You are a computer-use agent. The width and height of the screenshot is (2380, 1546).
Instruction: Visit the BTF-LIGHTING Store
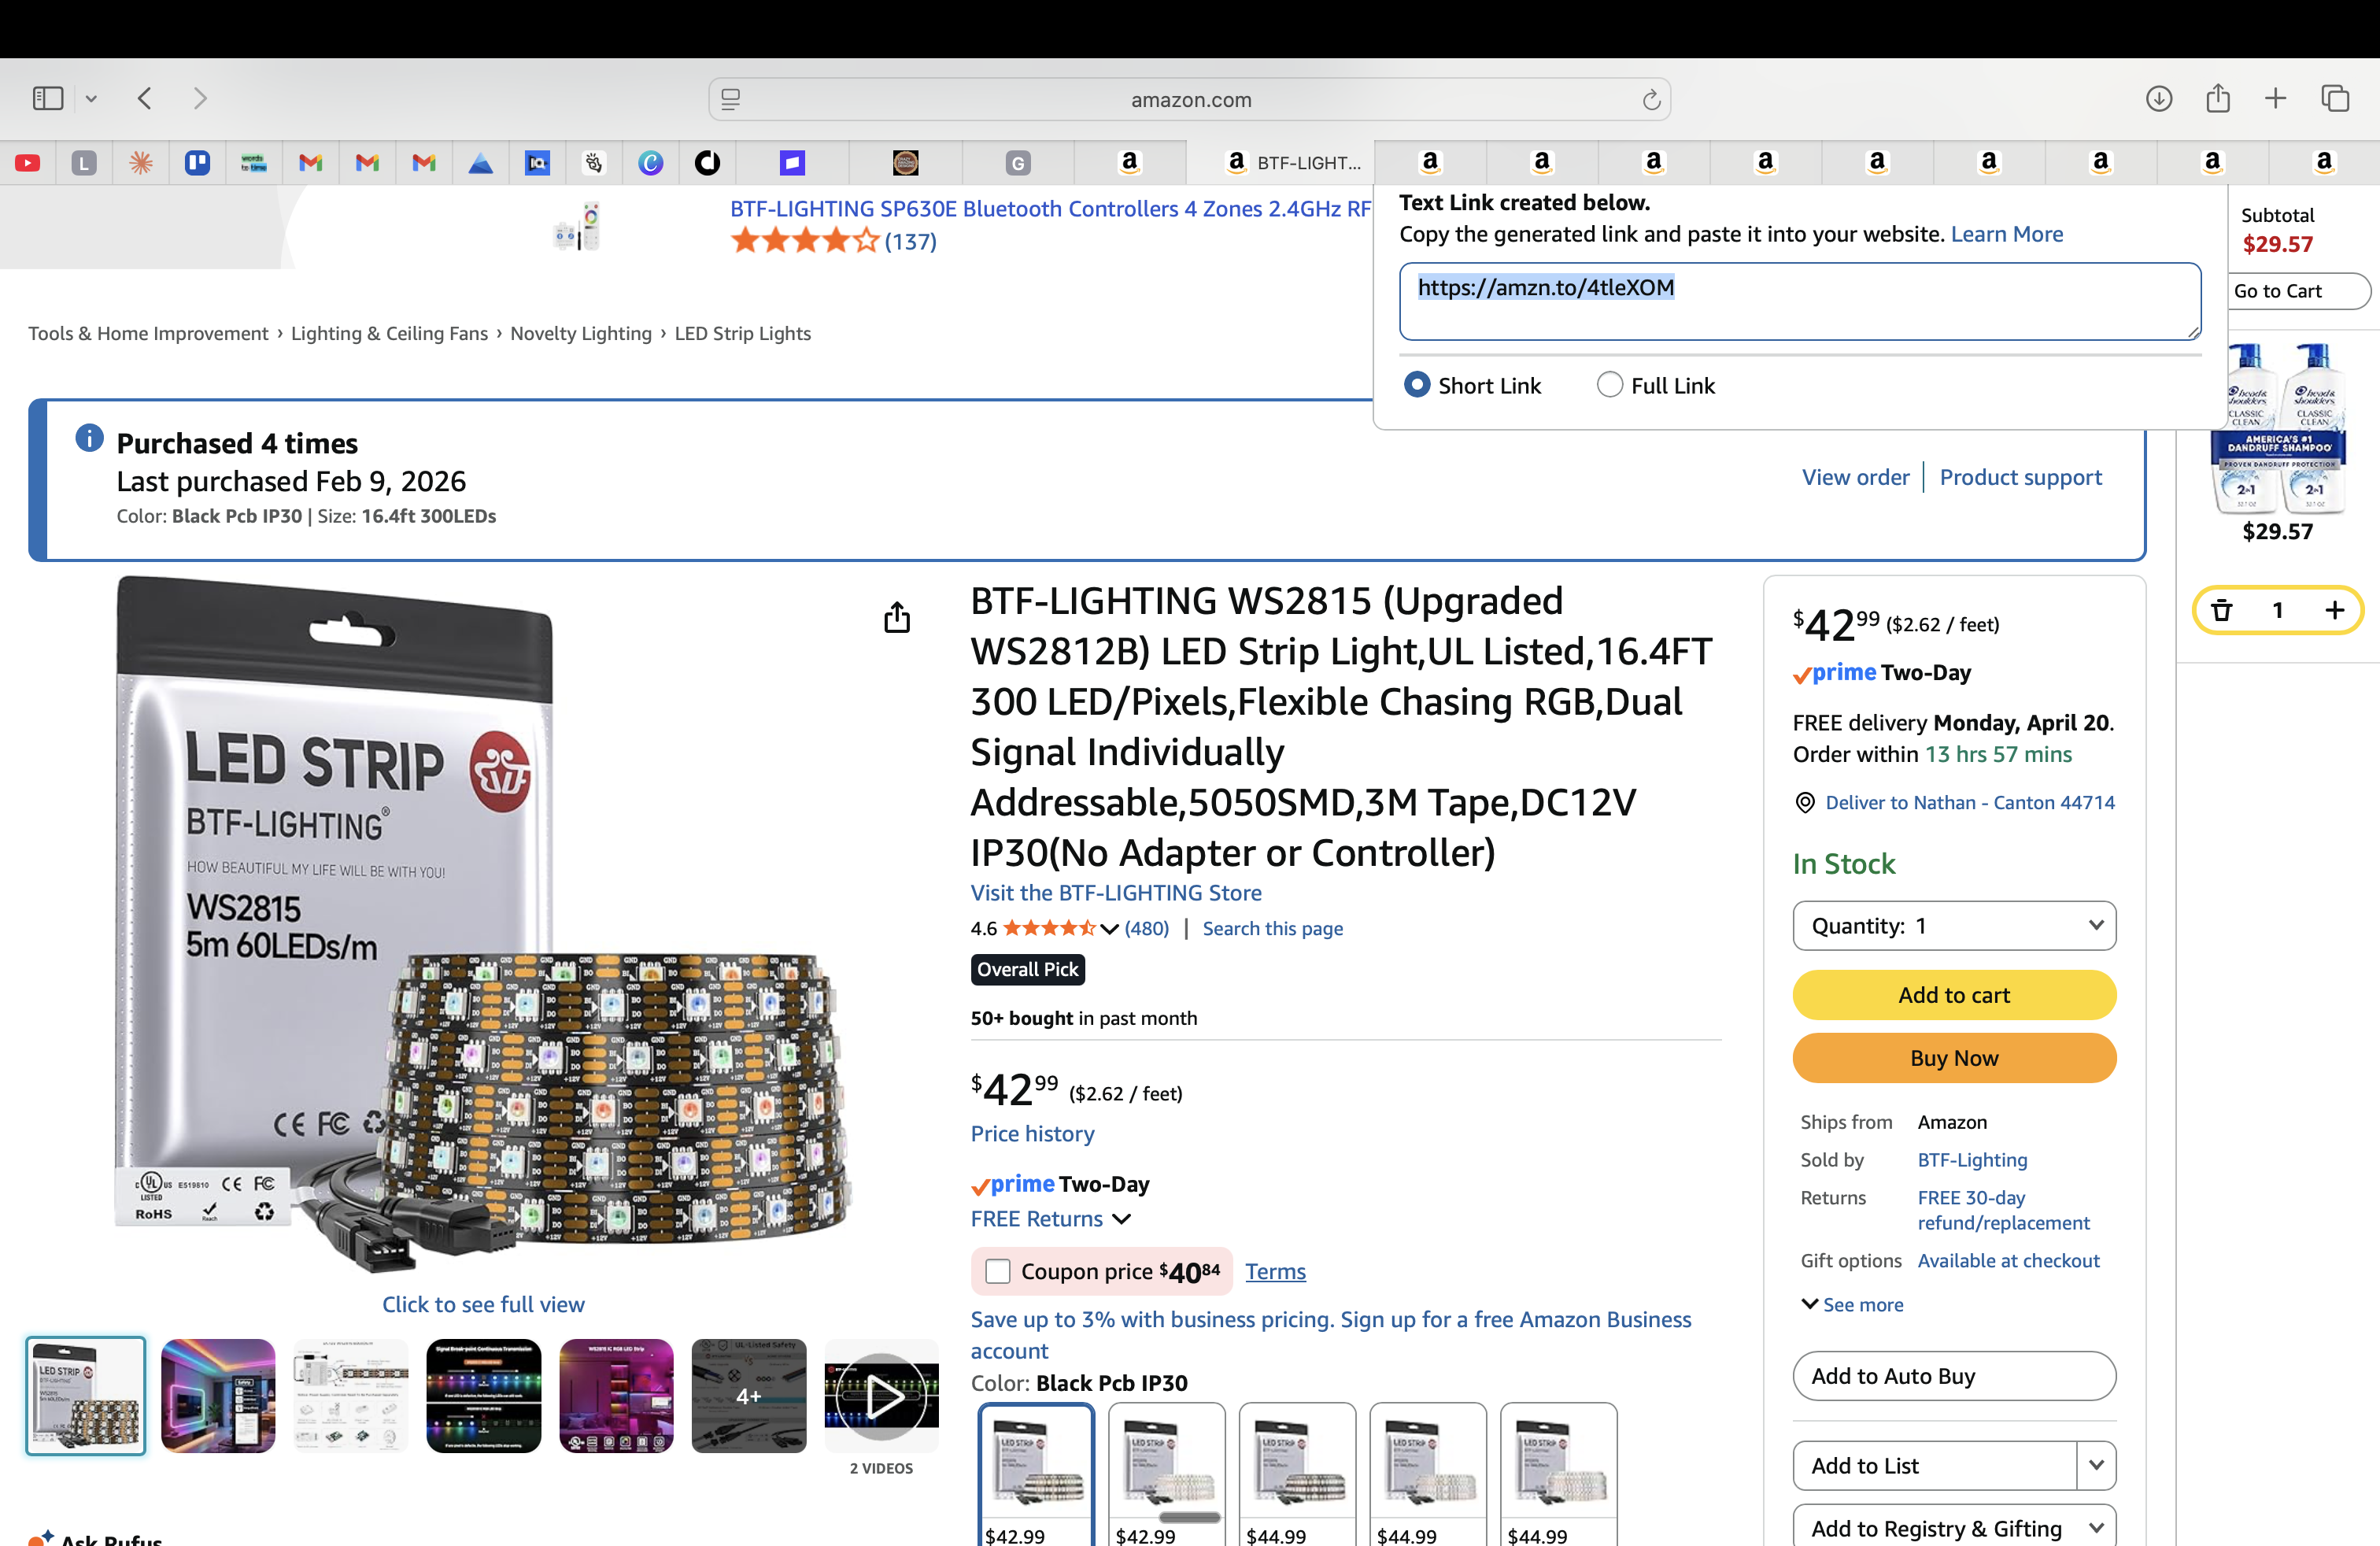click(x=1116, y=892)
